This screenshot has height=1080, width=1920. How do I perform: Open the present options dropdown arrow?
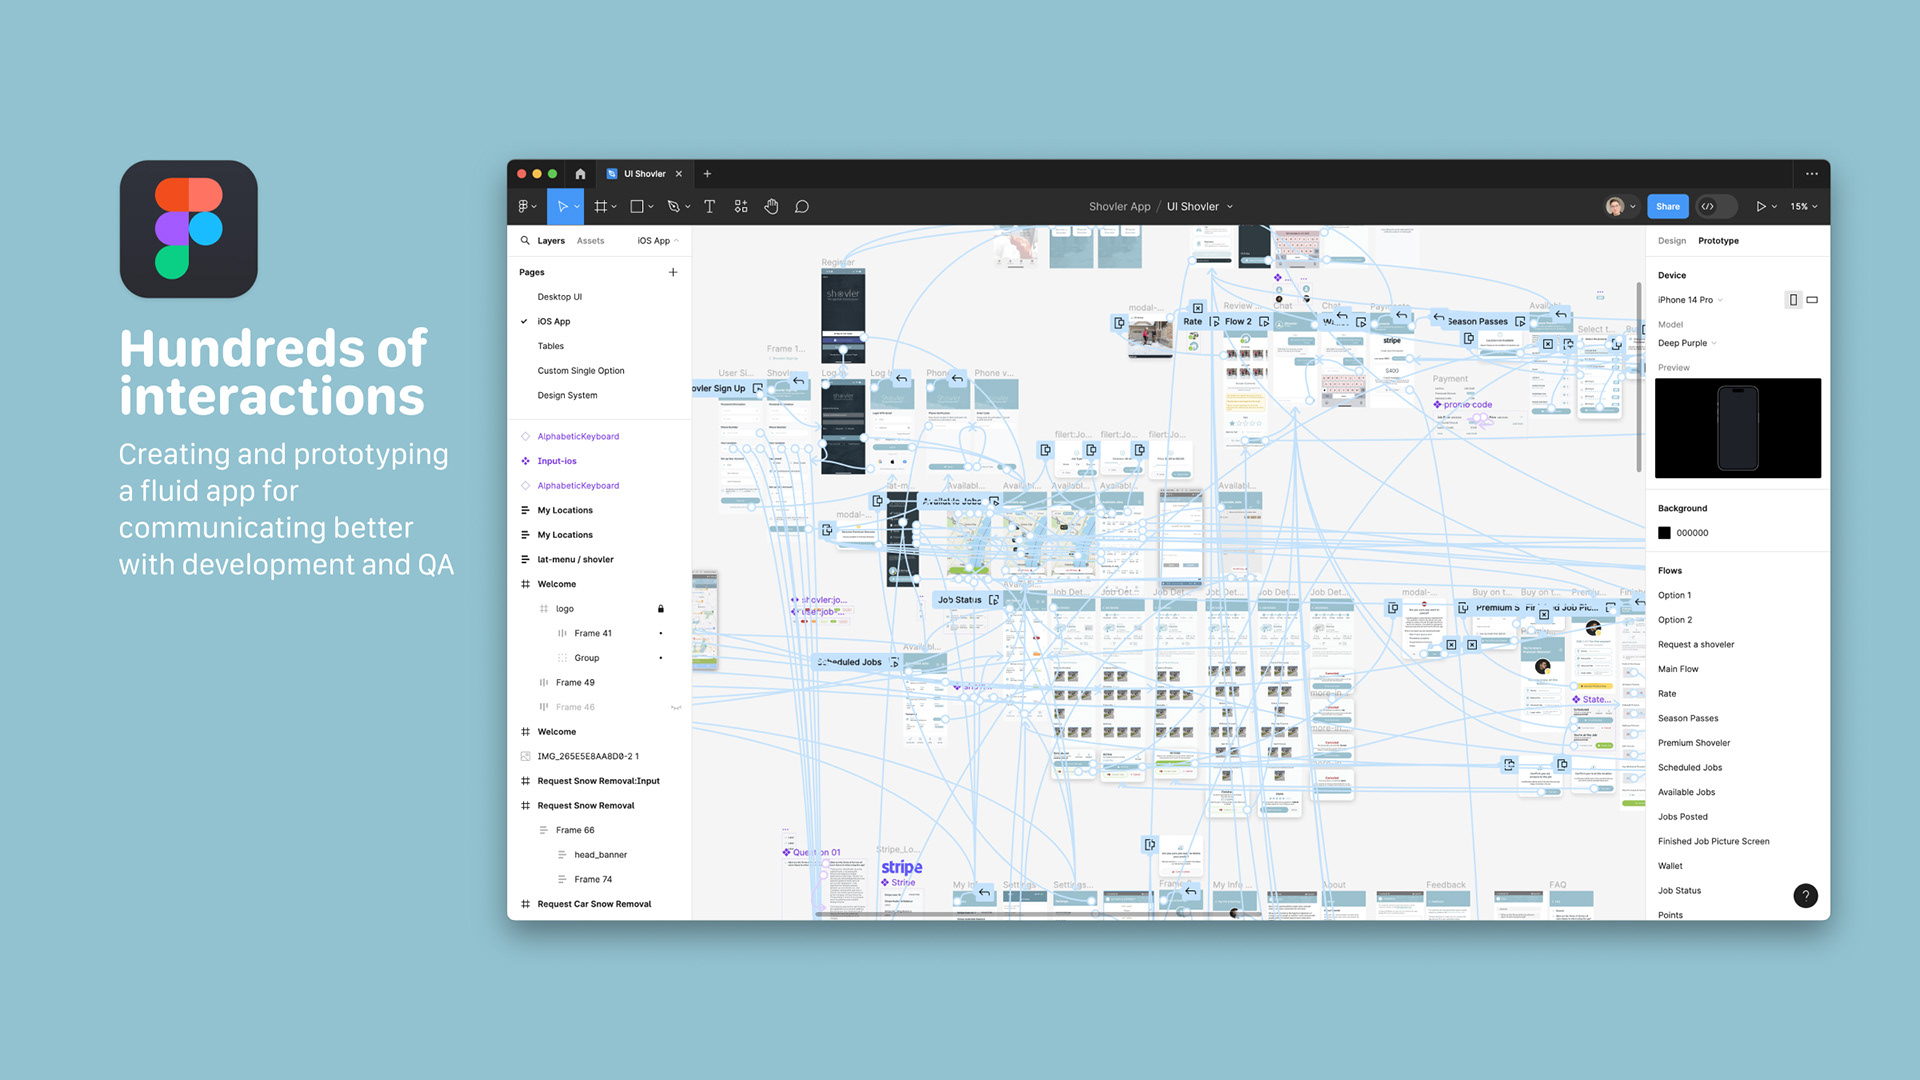[1775, 207]
